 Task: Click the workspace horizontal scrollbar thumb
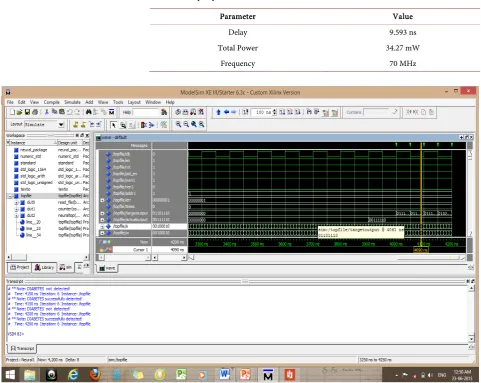[x=19, y=257]
